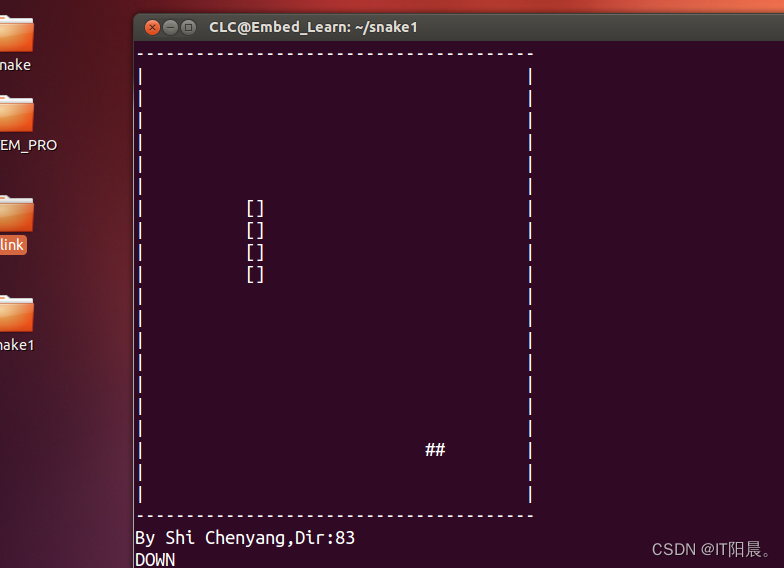This screenshot has width=784, height=568.
Task: Select the topmost desktop folder icon
Action: tap(16, 34)
